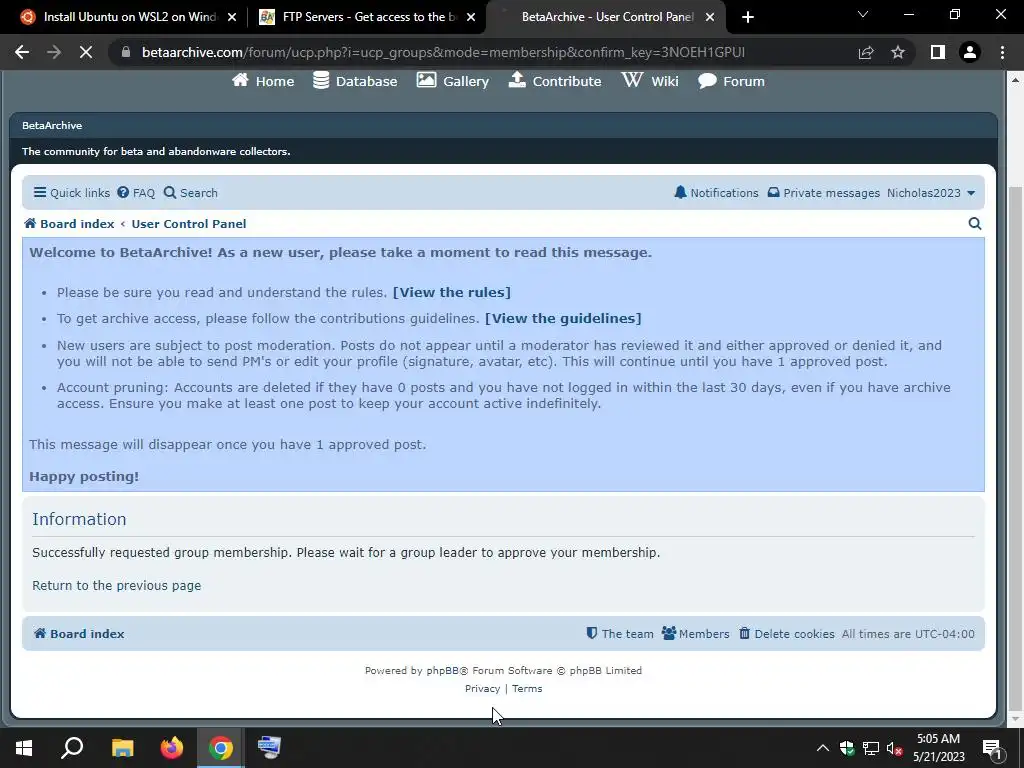Viewport: 1024px width, 768px height.
Task: Go to the Contribute page
Action: pos(554,81)
